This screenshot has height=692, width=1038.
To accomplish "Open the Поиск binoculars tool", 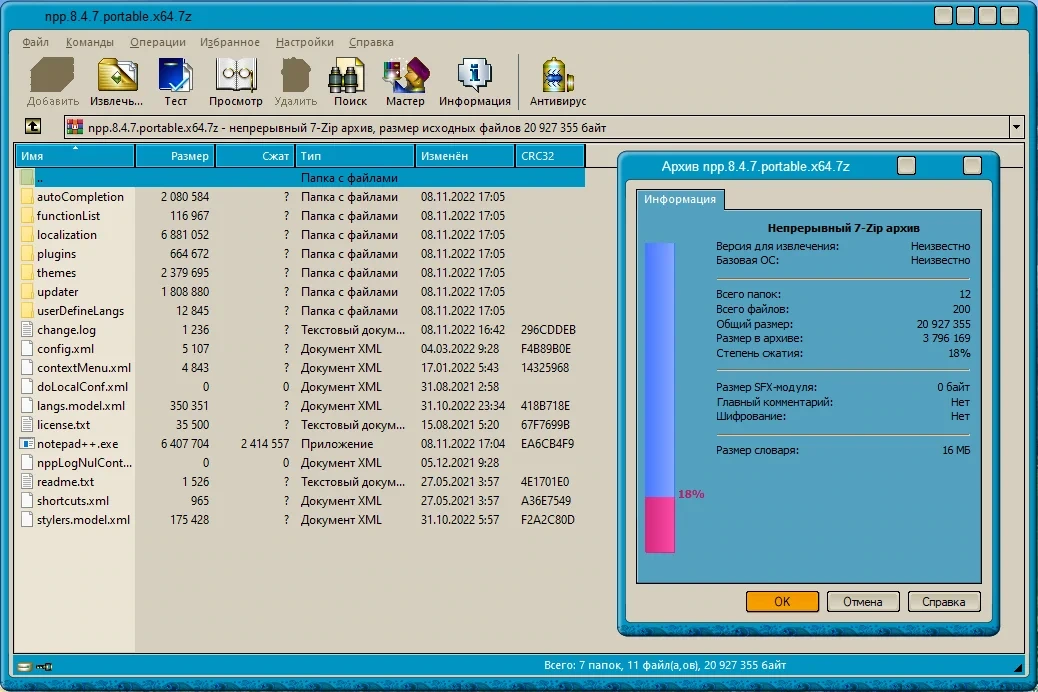I will tap(347, 74).
